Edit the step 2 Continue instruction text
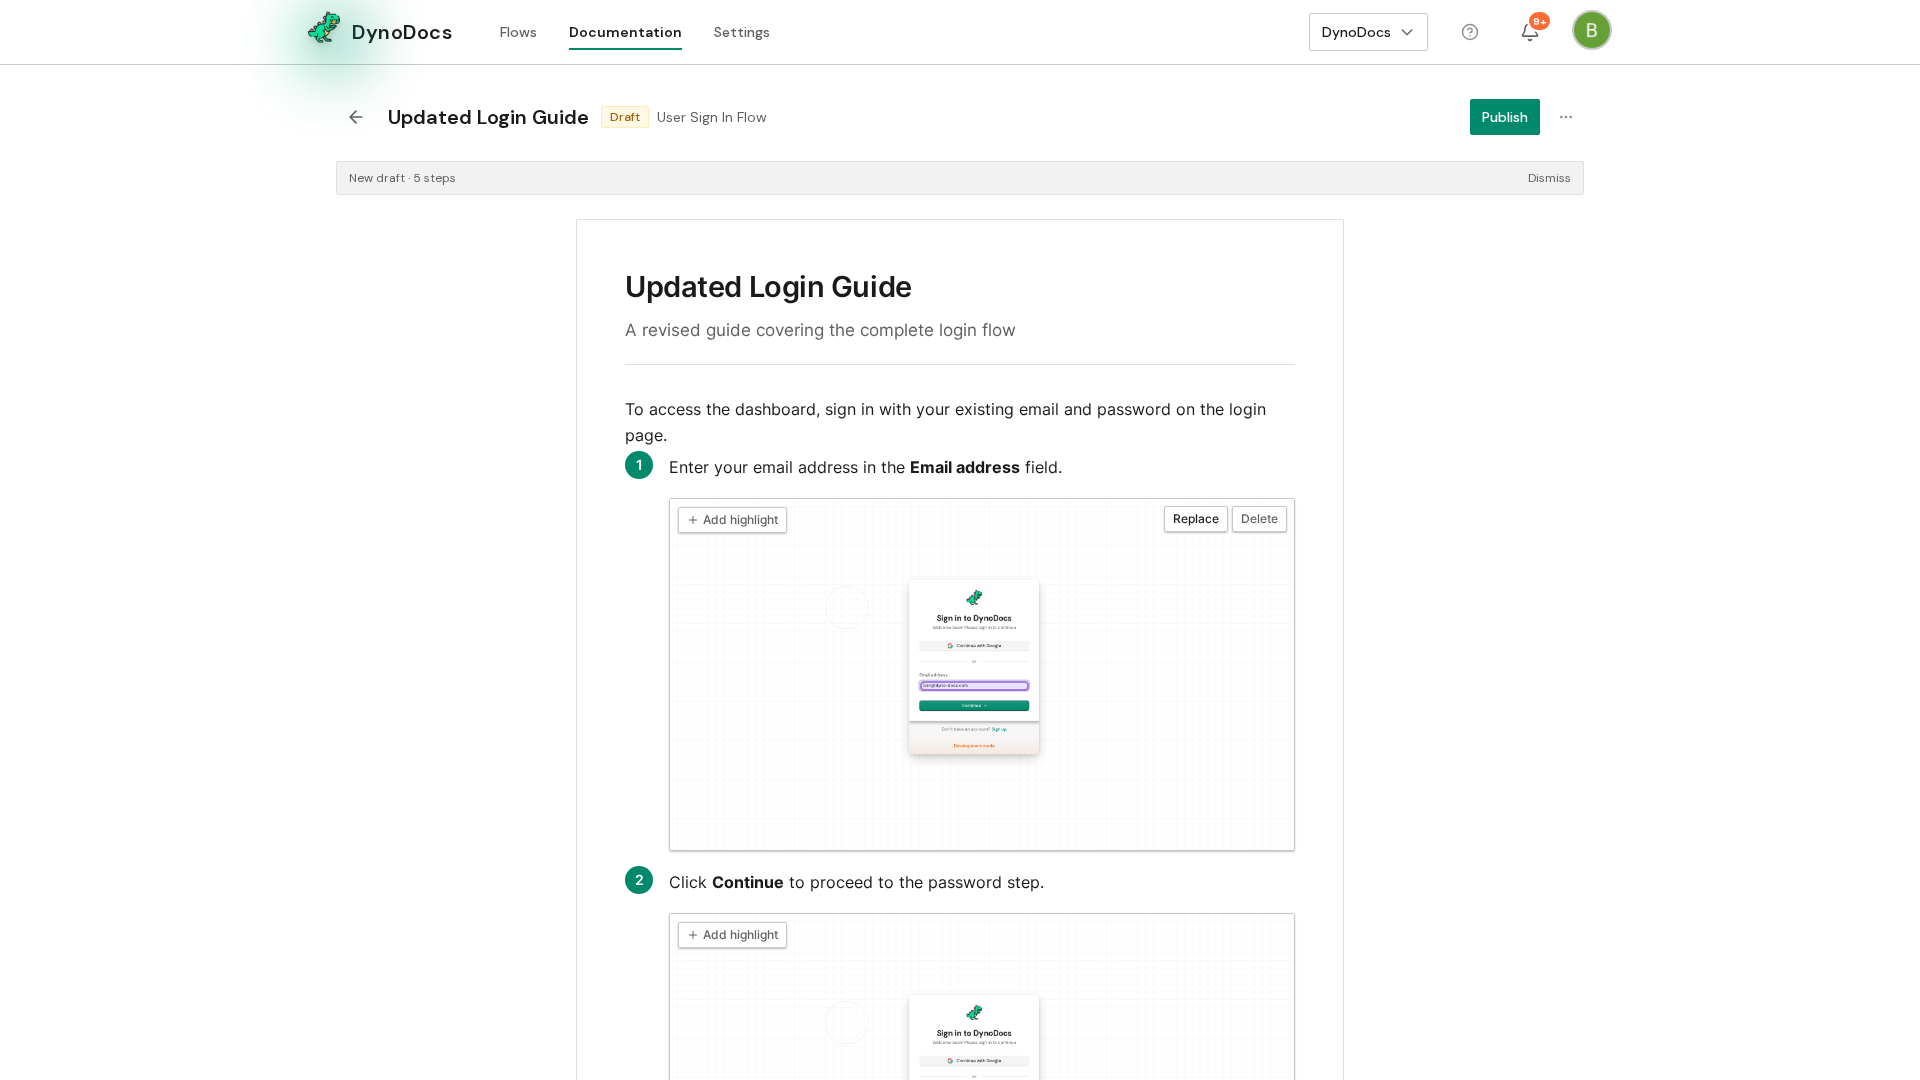The width and height of the screenshot is (1920, 1080). [856, 882]
